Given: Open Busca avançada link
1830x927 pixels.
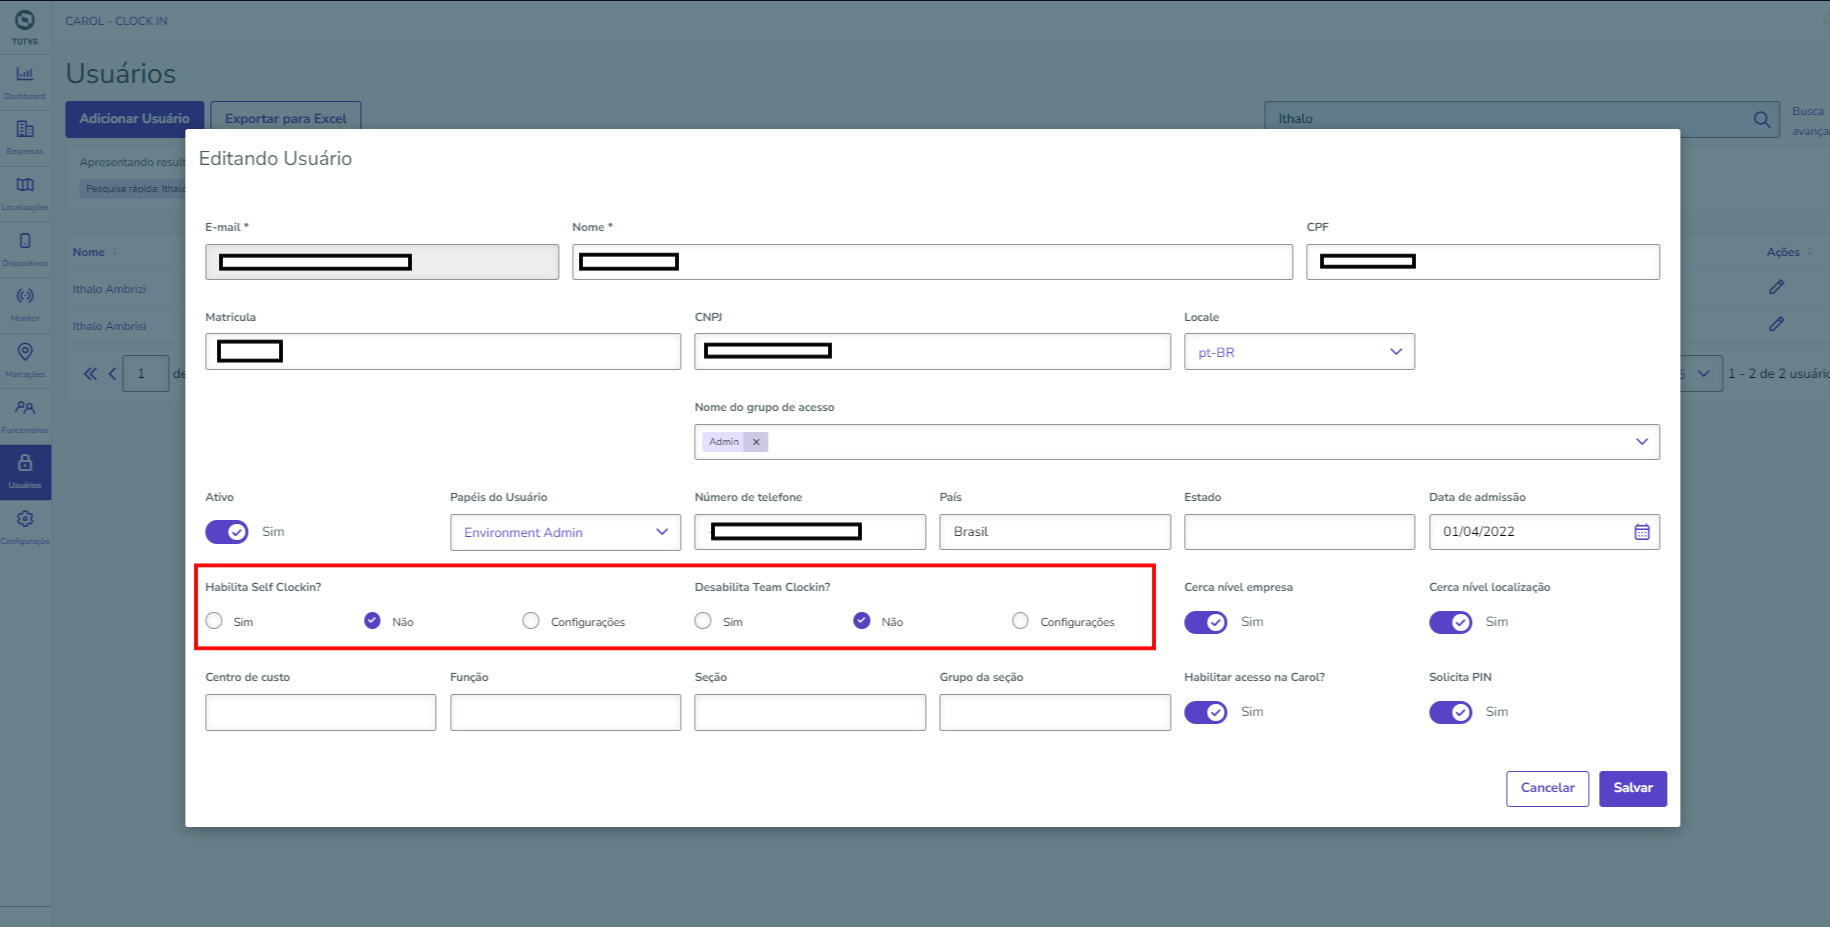Looking at the screenshot, I should click(x=1809, y=121).
